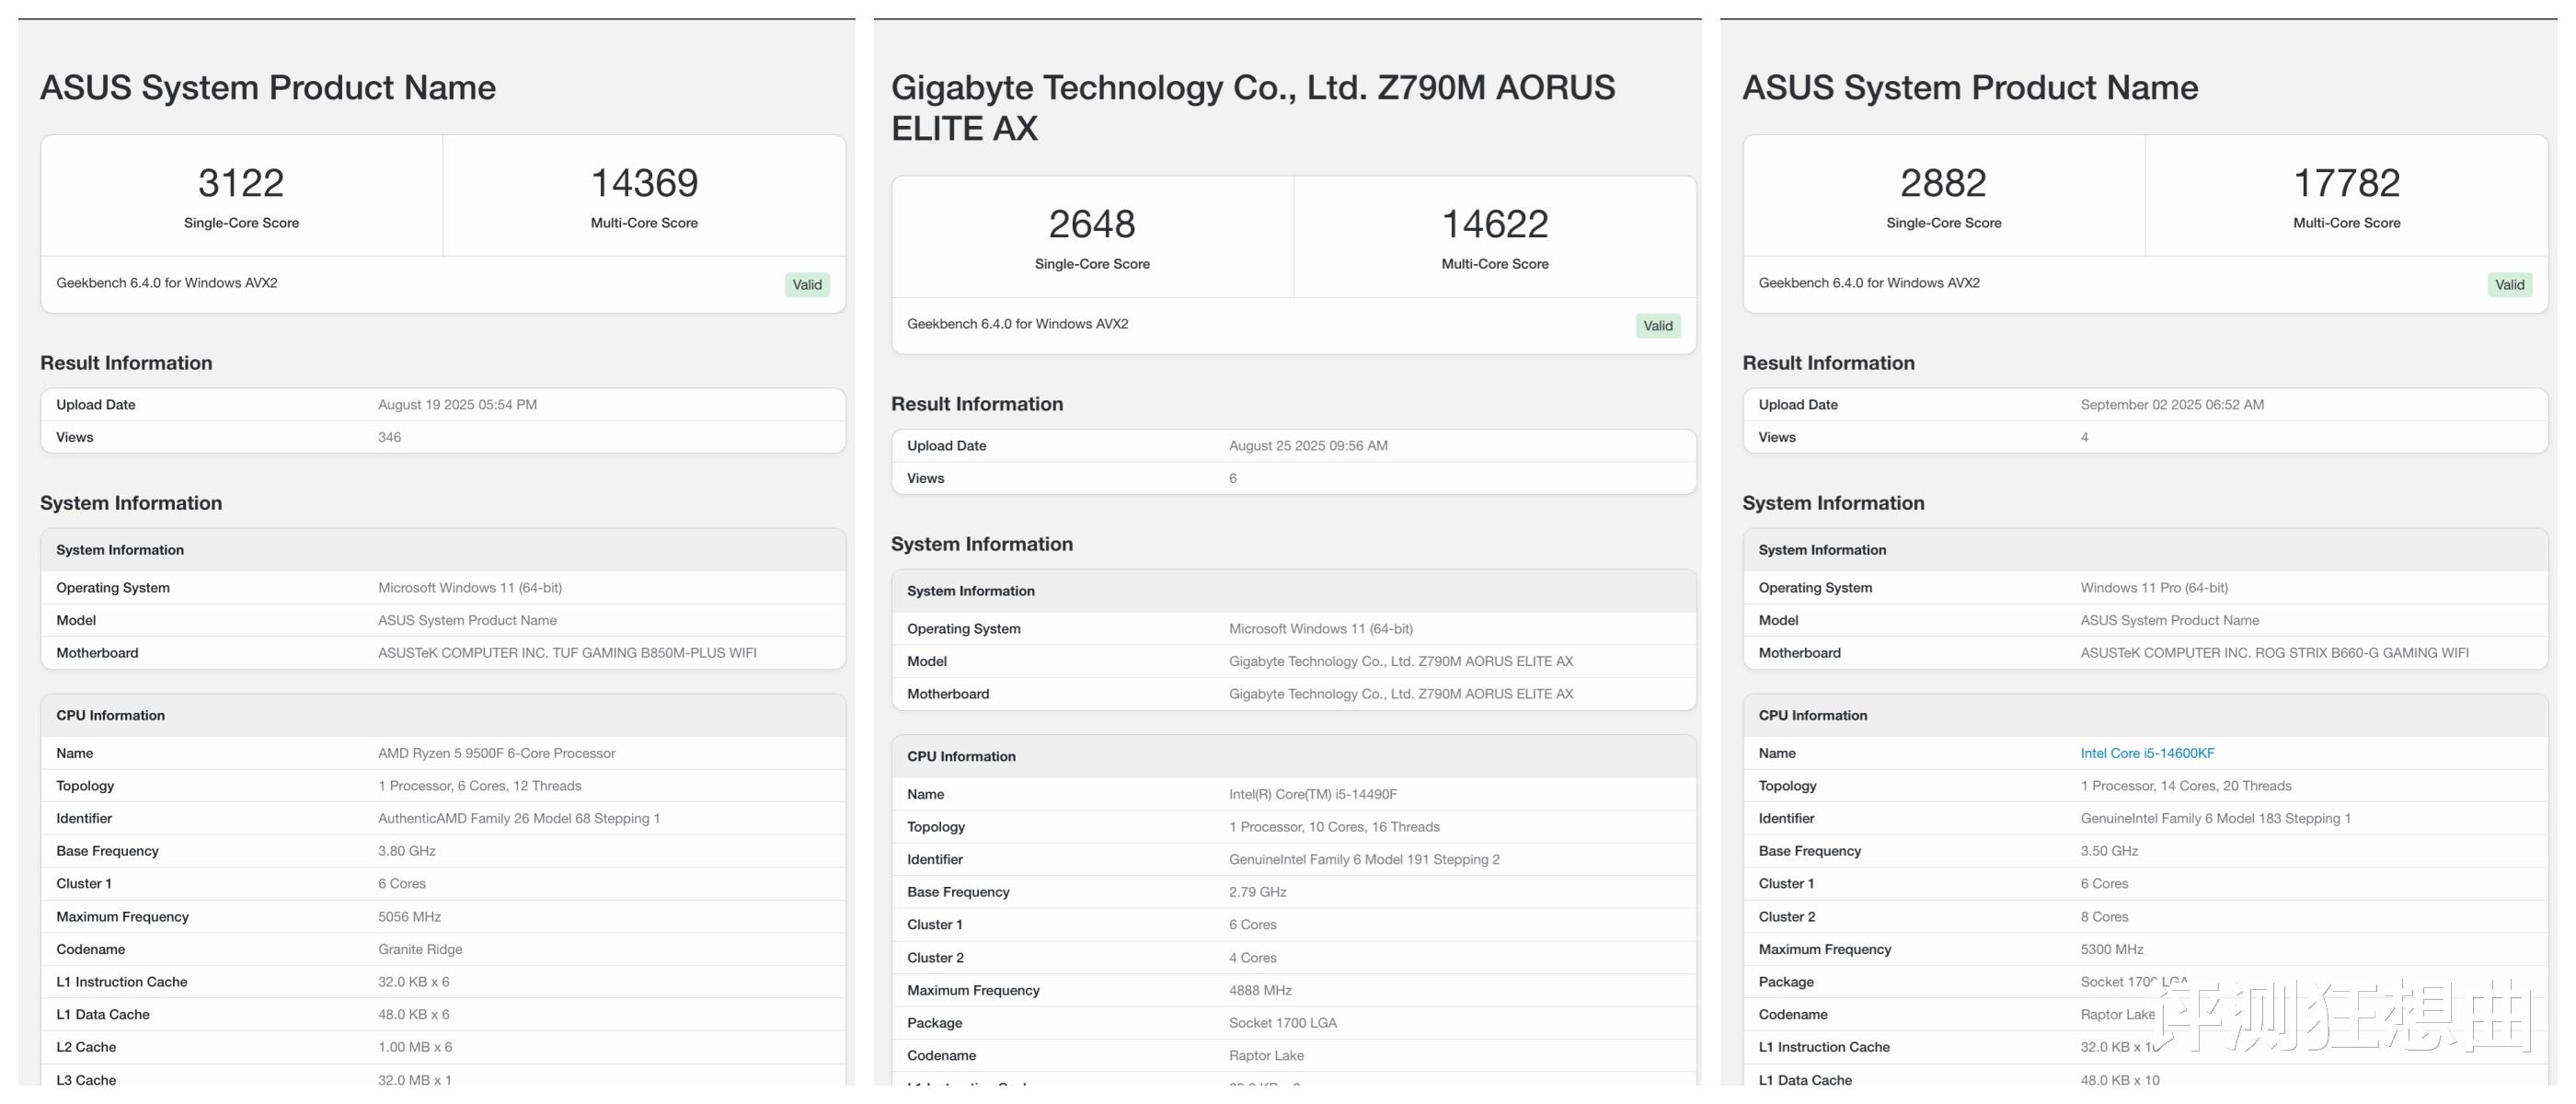Click the 4888 MHz maximum frequency value
Image resolution: width=2576 pixels, height=1104 pixels.
coord(1260,990)
